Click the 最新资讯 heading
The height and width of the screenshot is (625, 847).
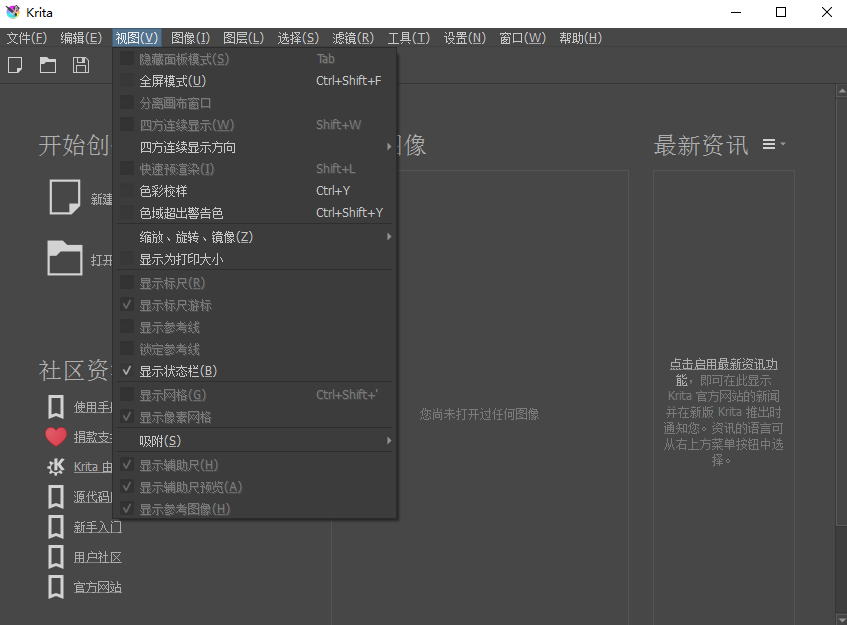pos(701,145)
